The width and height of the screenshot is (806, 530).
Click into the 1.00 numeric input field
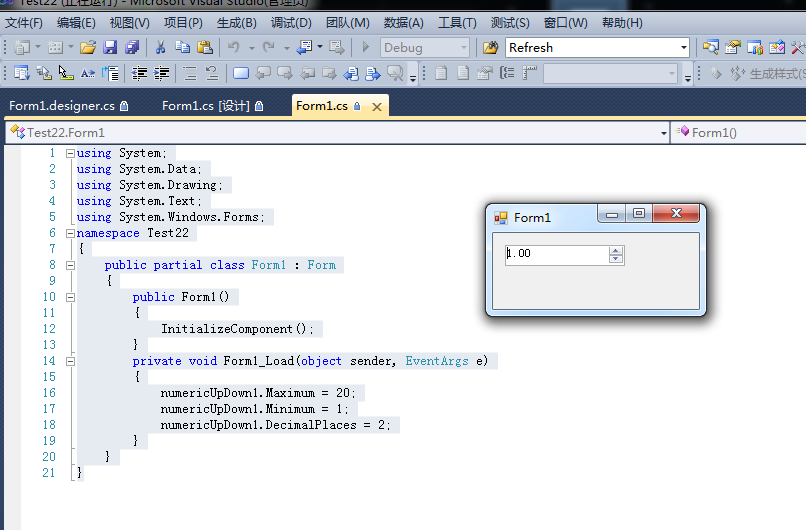(x=557, y=255)
